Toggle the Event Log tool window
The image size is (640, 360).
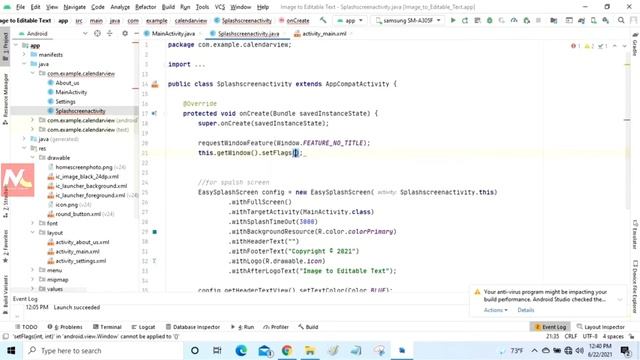pos(550,327)
